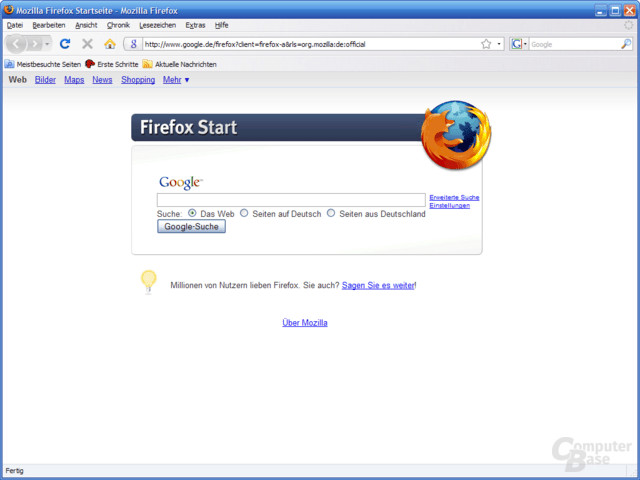Open the Datei menu
Screen dimensions: 640x480
click(15, 25)
